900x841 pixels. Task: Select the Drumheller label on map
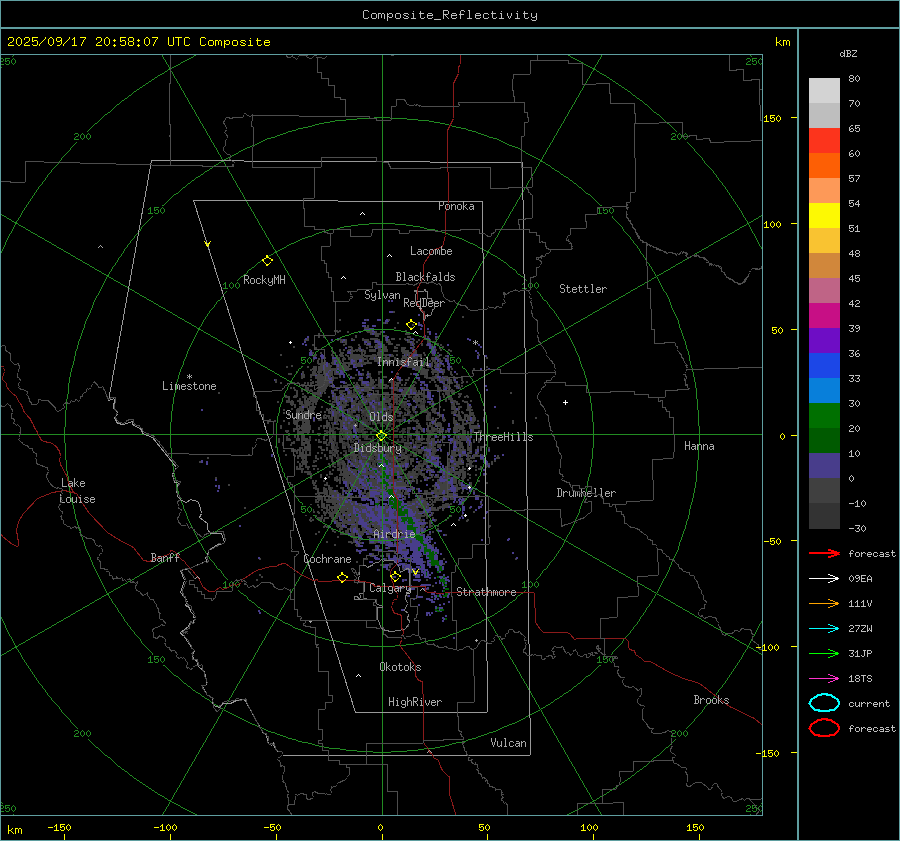[x=586, y=493]
